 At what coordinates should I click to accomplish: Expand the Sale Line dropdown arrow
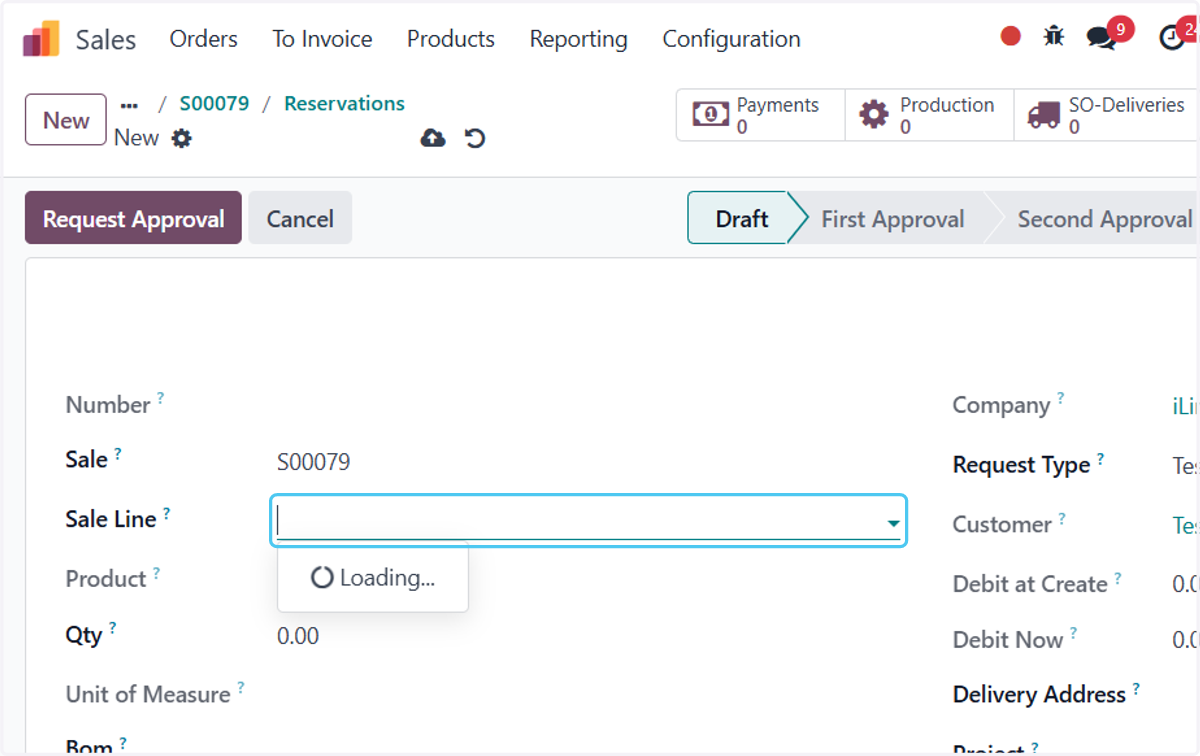pos(892,524)
